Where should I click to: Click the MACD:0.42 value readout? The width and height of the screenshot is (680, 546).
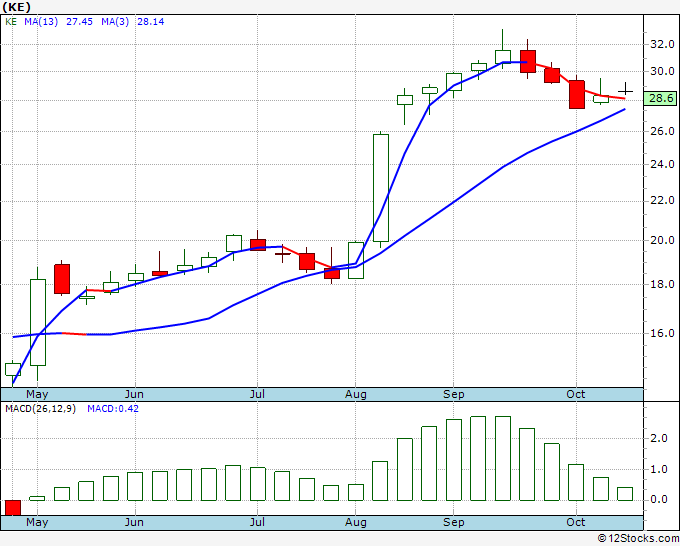coord(113,409)
